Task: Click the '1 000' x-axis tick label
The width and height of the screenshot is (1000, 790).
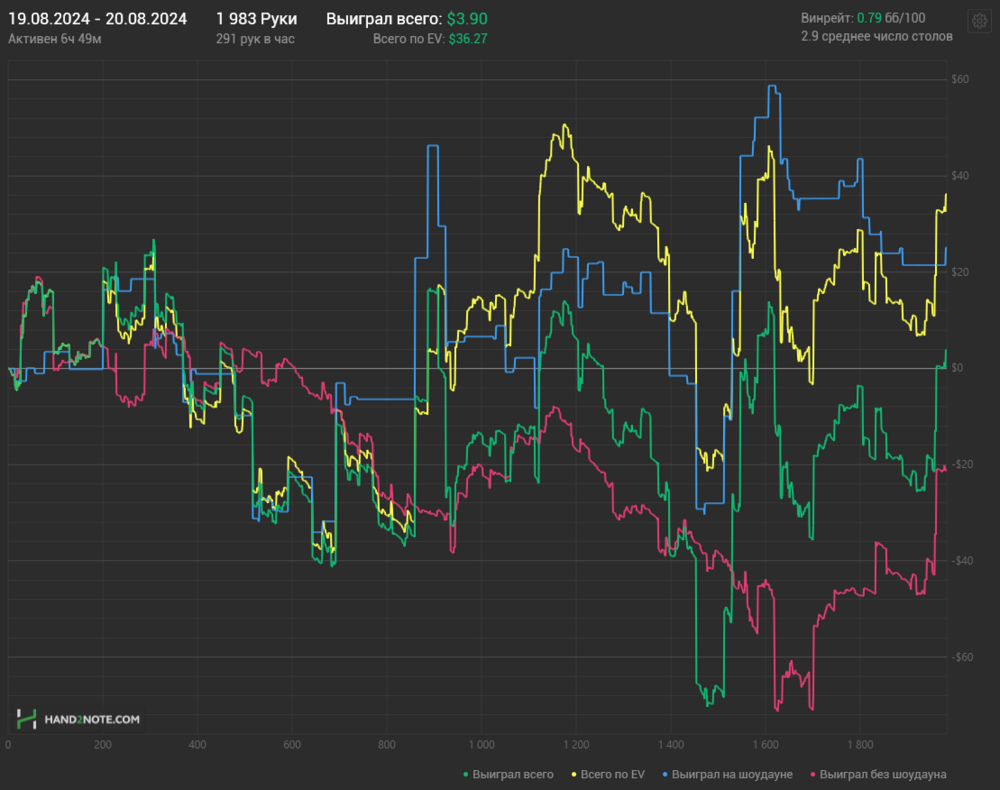Action: 482,745
